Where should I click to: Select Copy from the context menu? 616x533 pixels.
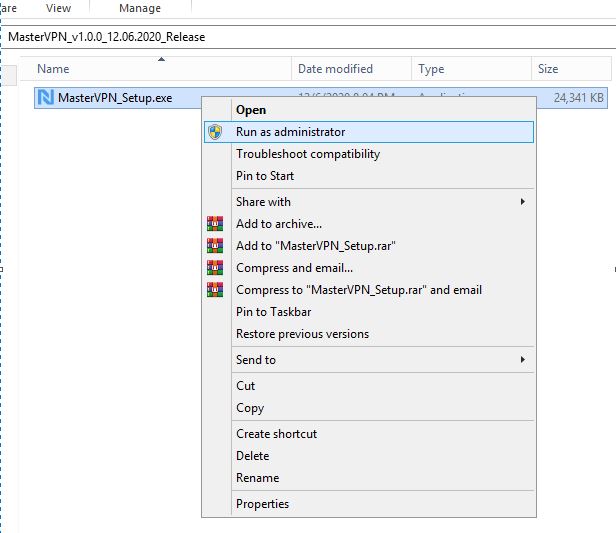[369, 407]
